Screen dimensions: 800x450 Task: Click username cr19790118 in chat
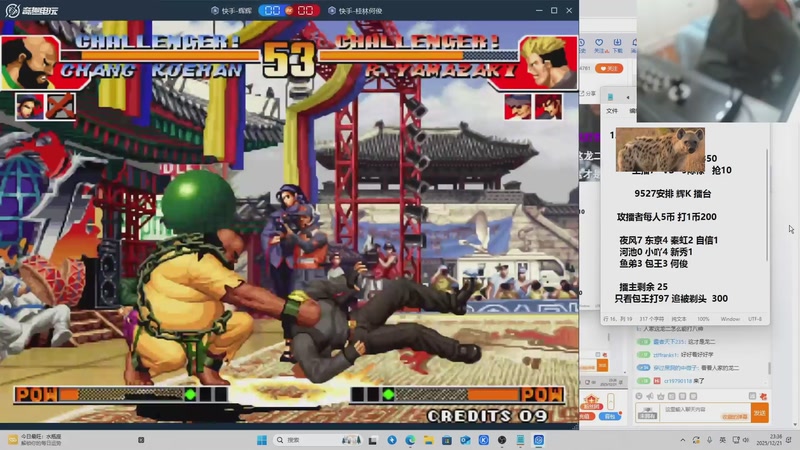tap(678, 381)
